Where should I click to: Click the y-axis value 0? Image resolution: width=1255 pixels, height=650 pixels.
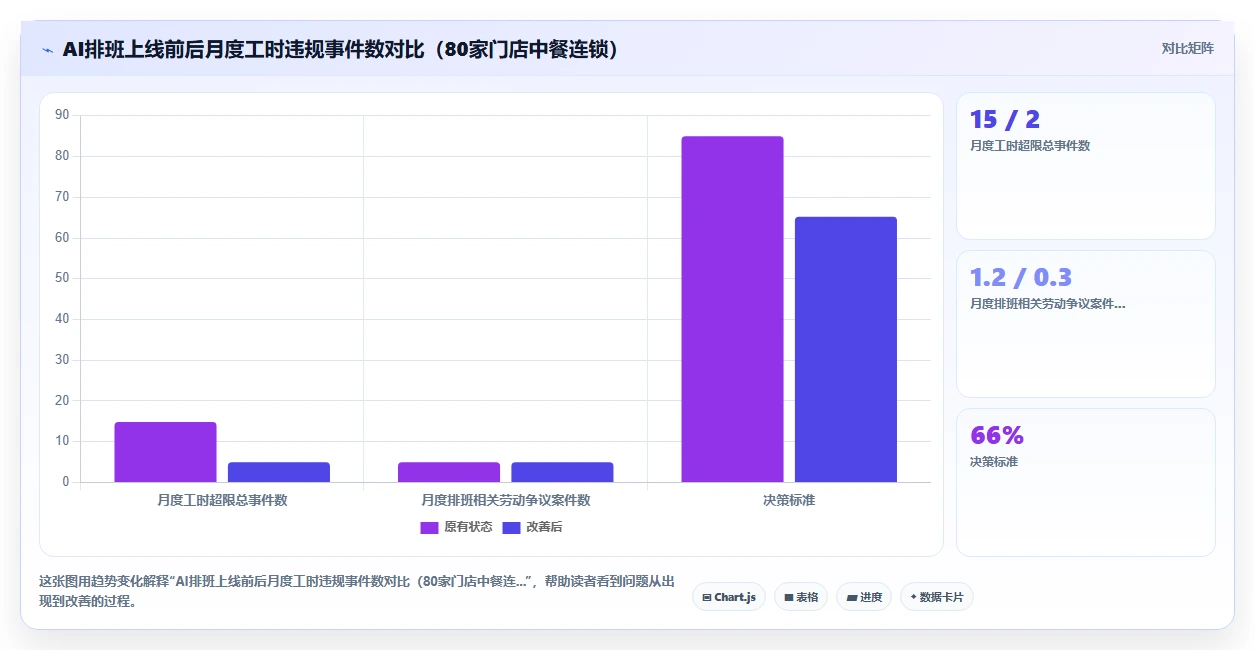pyautogui.click(x=66, y=482)
